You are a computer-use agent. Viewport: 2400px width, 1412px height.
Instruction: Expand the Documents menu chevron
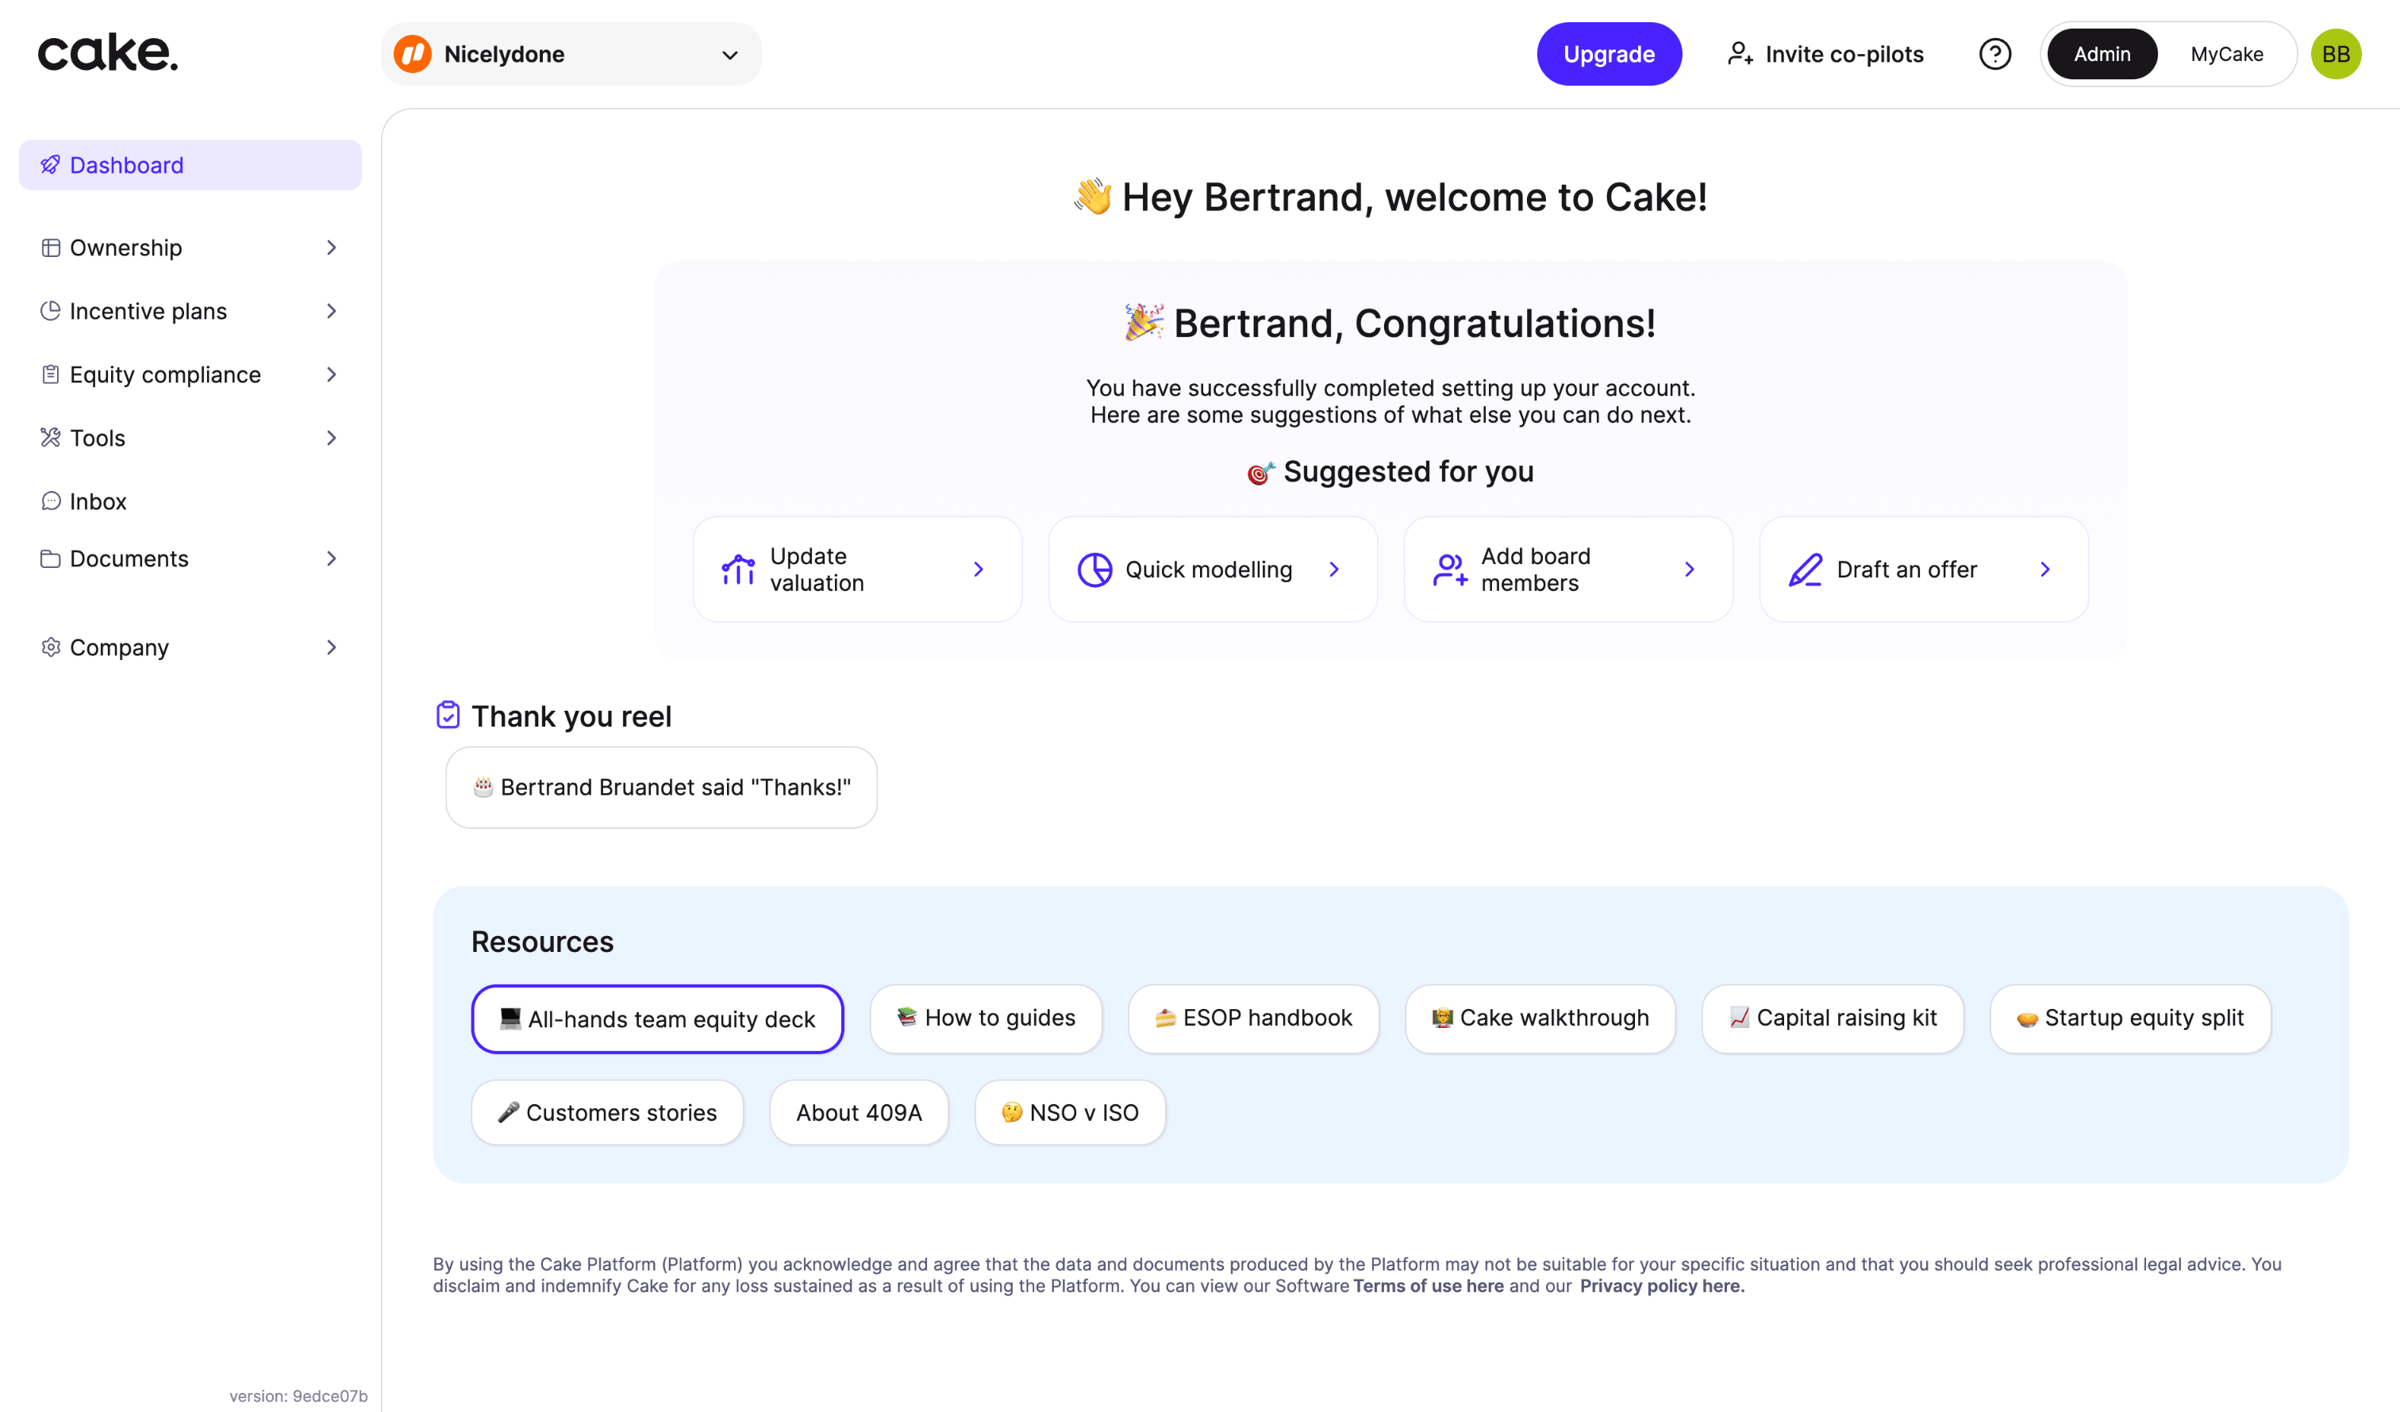(332, 558)
